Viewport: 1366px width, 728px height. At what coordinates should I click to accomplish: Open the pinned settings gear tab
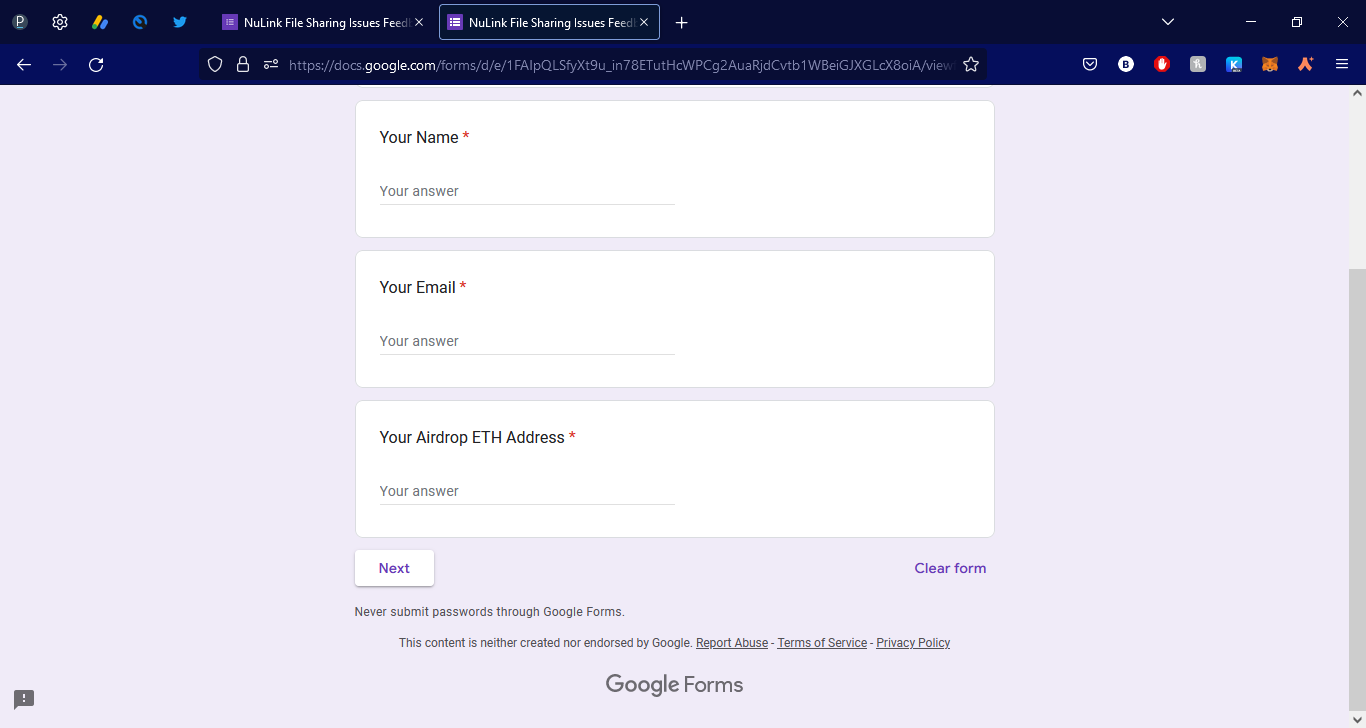(x=60, y=22)
